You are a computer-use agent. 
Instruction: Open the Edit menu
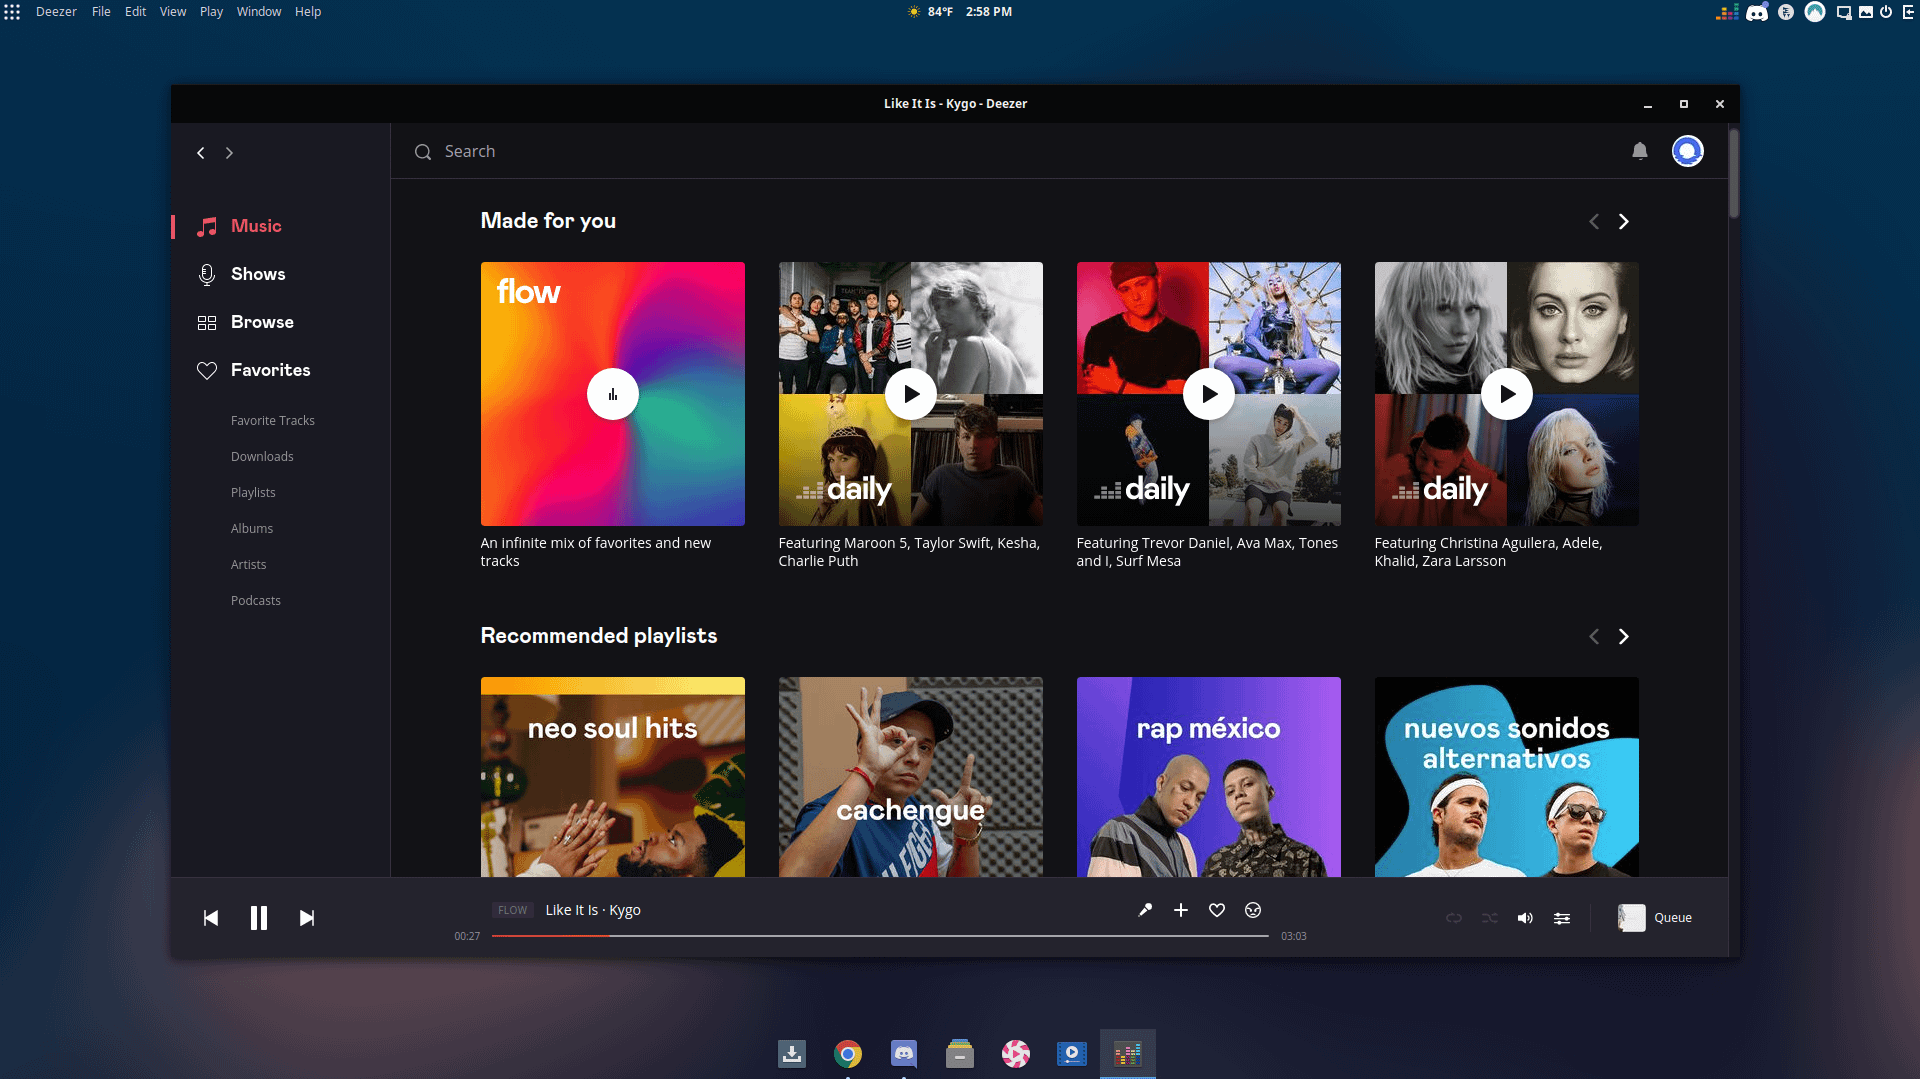[x=135, y=12]
